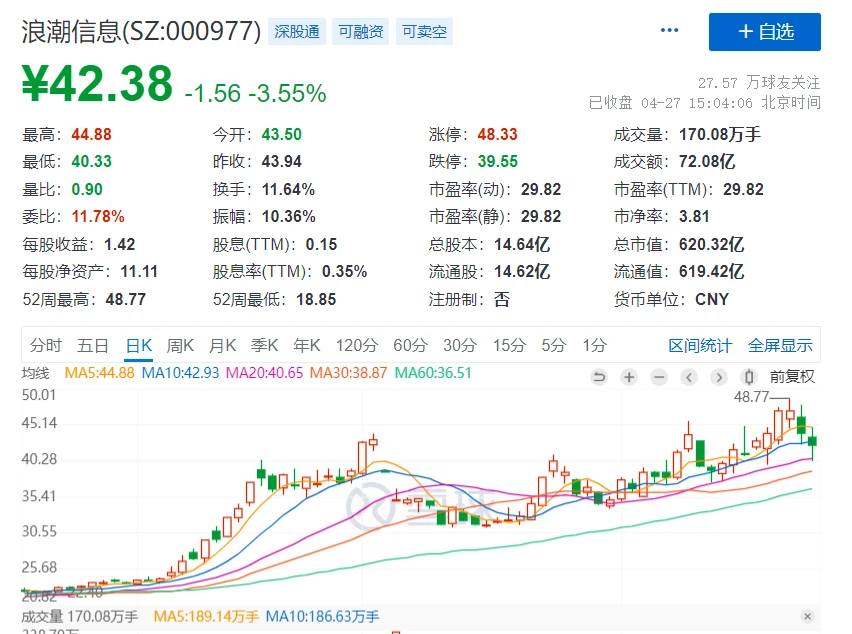Toggle the MA60 moving average legend
This screenshot has width=852, height=634.
433,373
